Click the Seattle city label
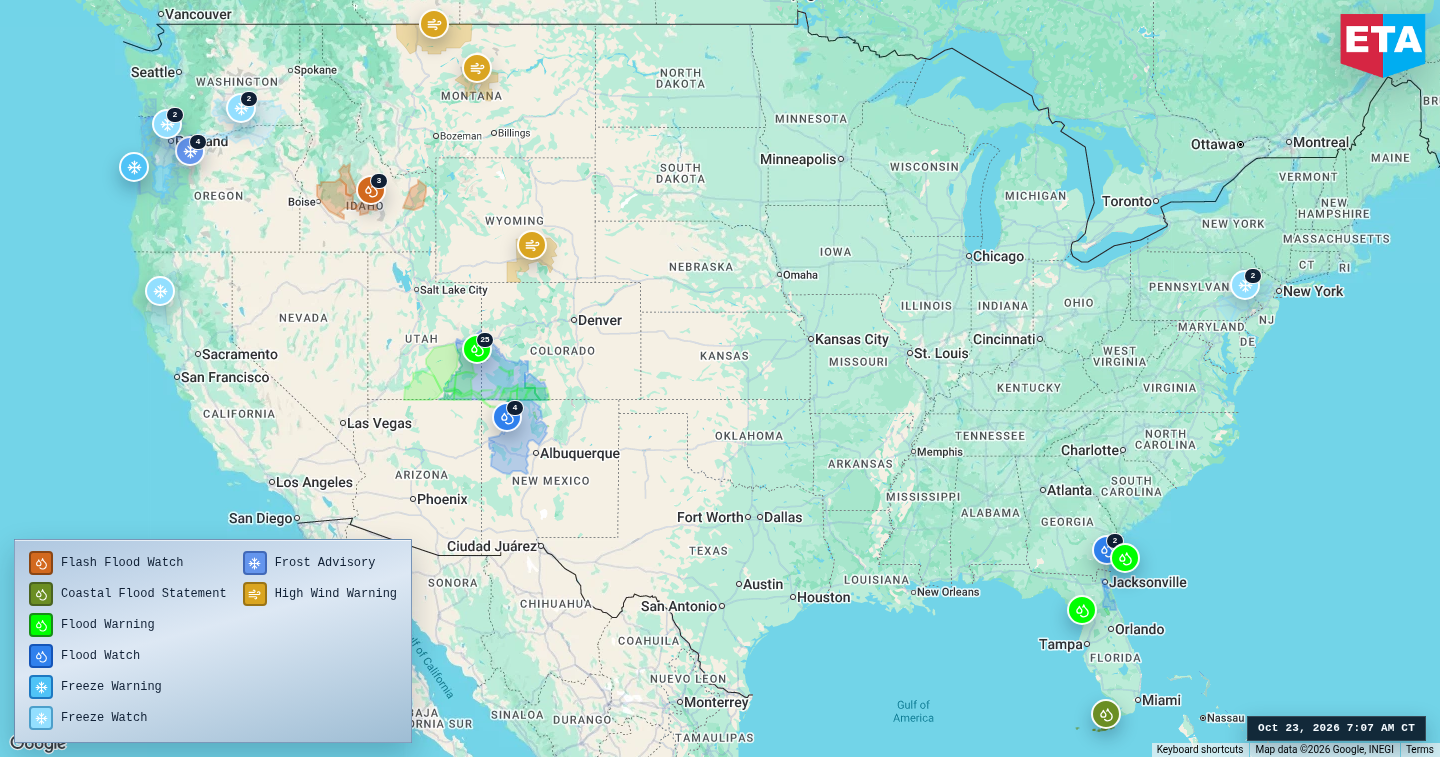Image resolution: width=1440 pixels, height=757 pixels. point(153,73)
